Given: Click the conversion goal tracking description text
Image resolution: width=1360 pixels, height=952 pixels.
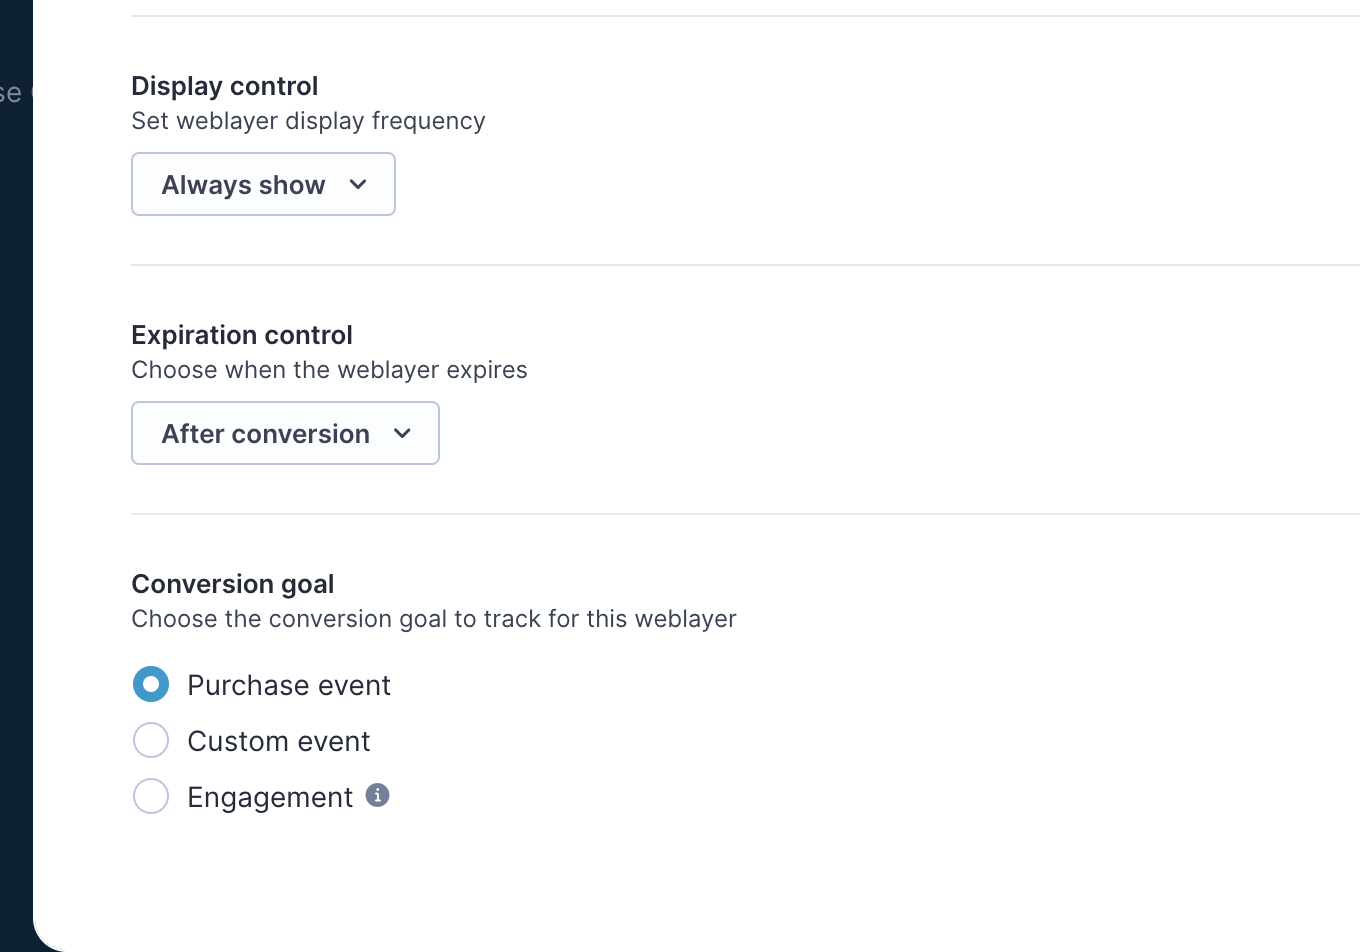Looking at the screenshot, I should 434,619.
